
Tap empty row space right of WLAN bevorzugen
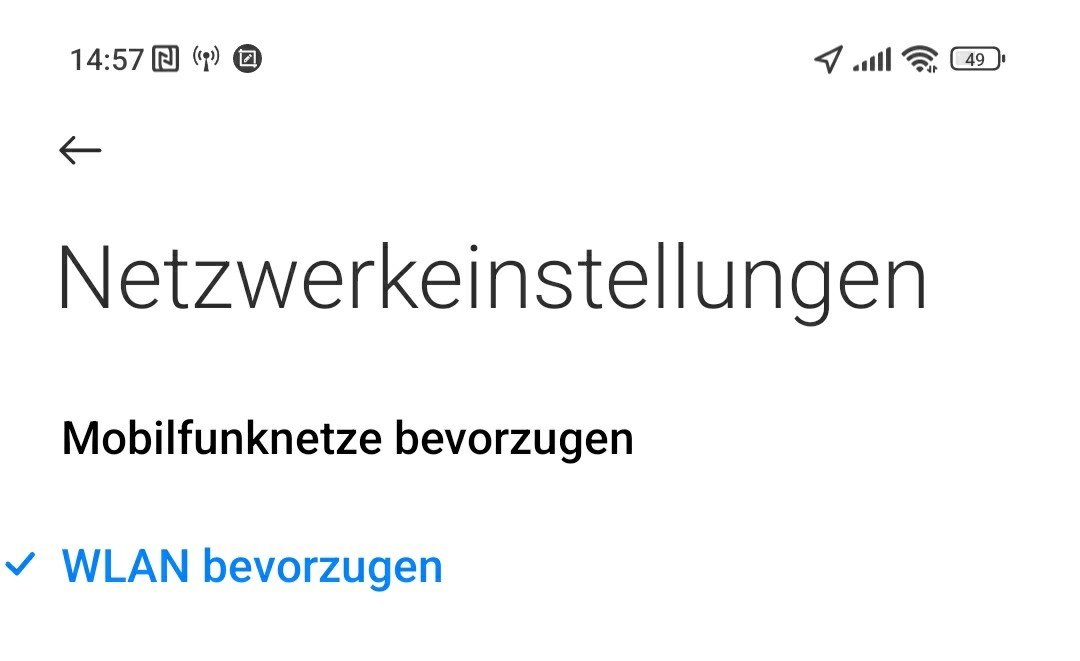758,566
